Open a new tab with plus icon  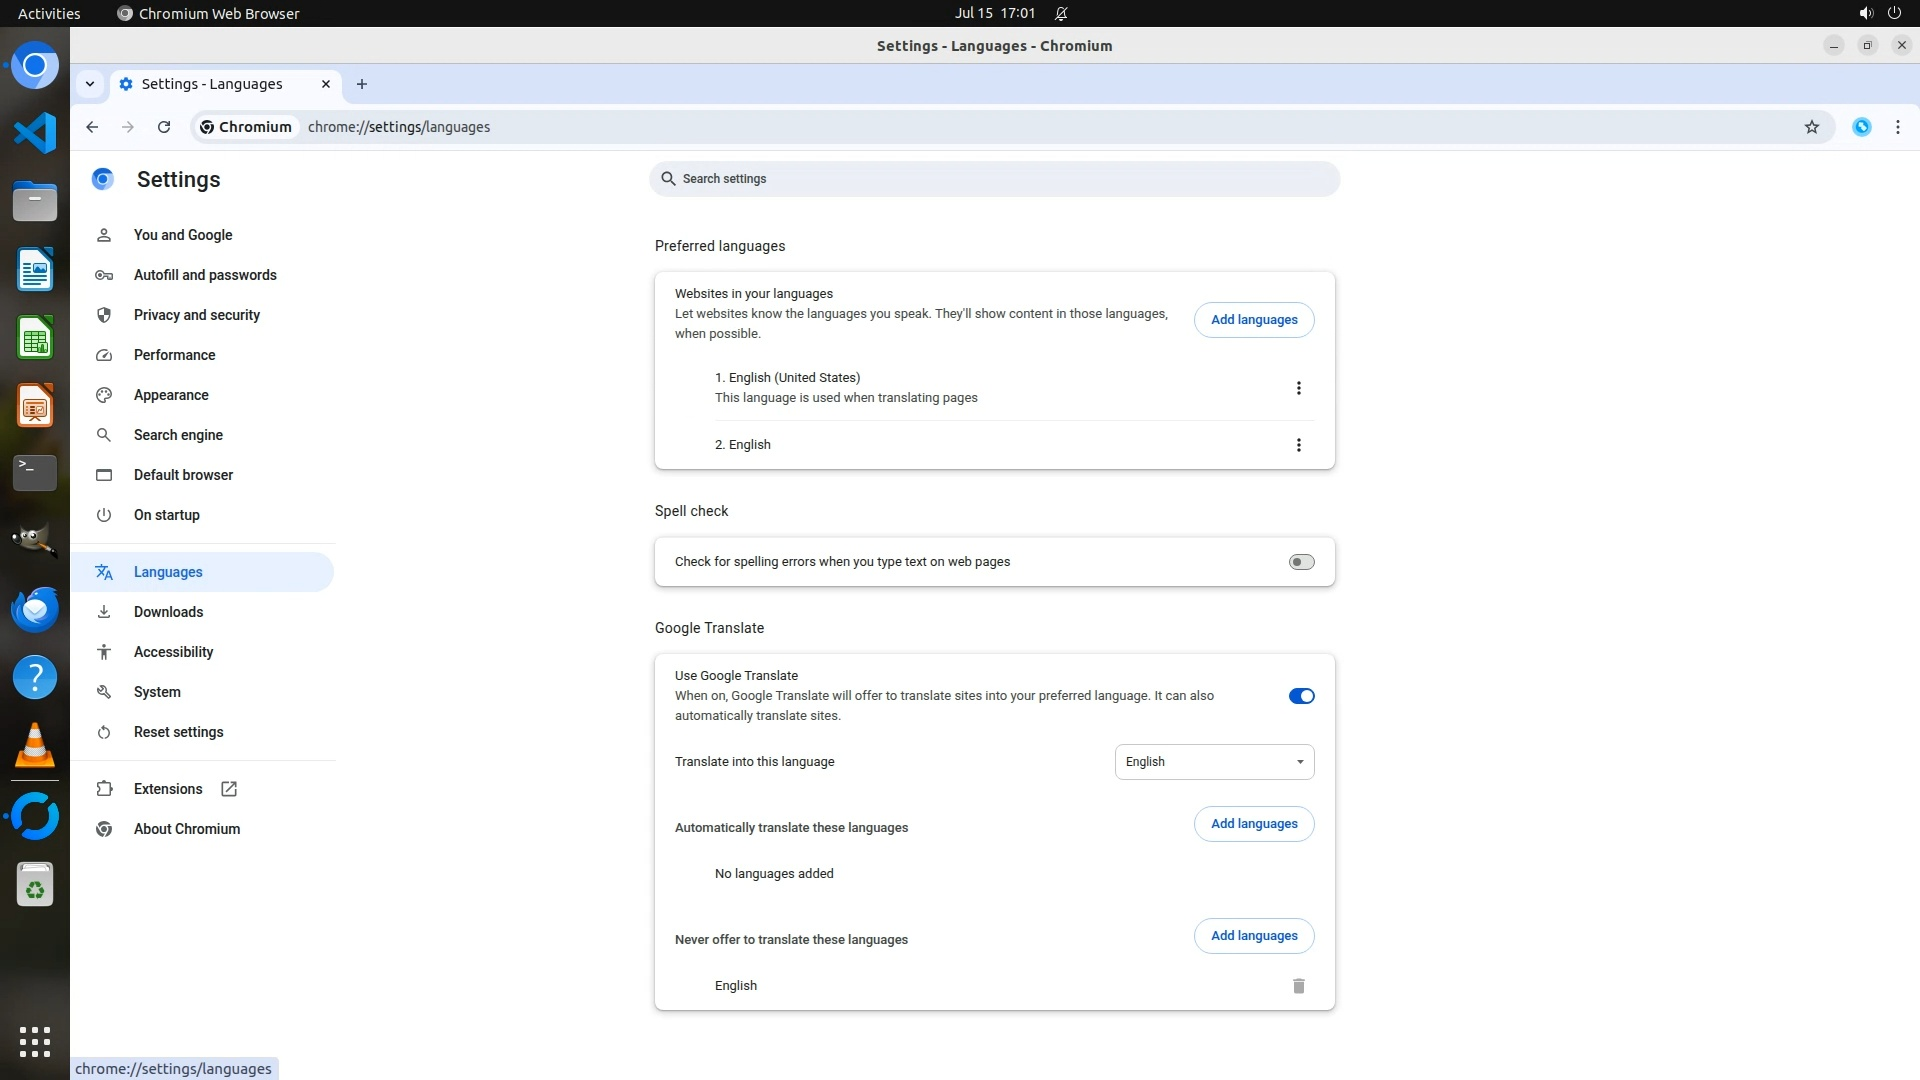click(362, 84)
